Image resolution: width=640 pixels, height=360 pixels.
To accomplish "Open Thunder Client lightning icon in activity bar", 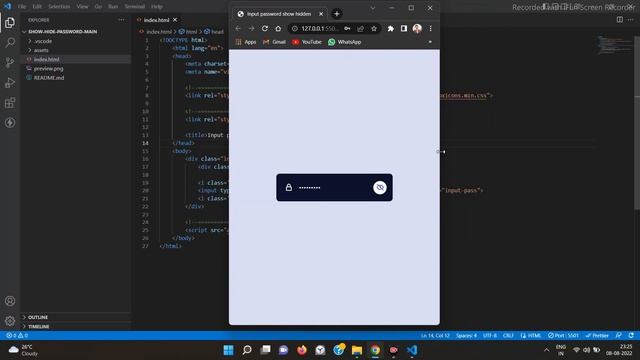I will click(10, 122).
